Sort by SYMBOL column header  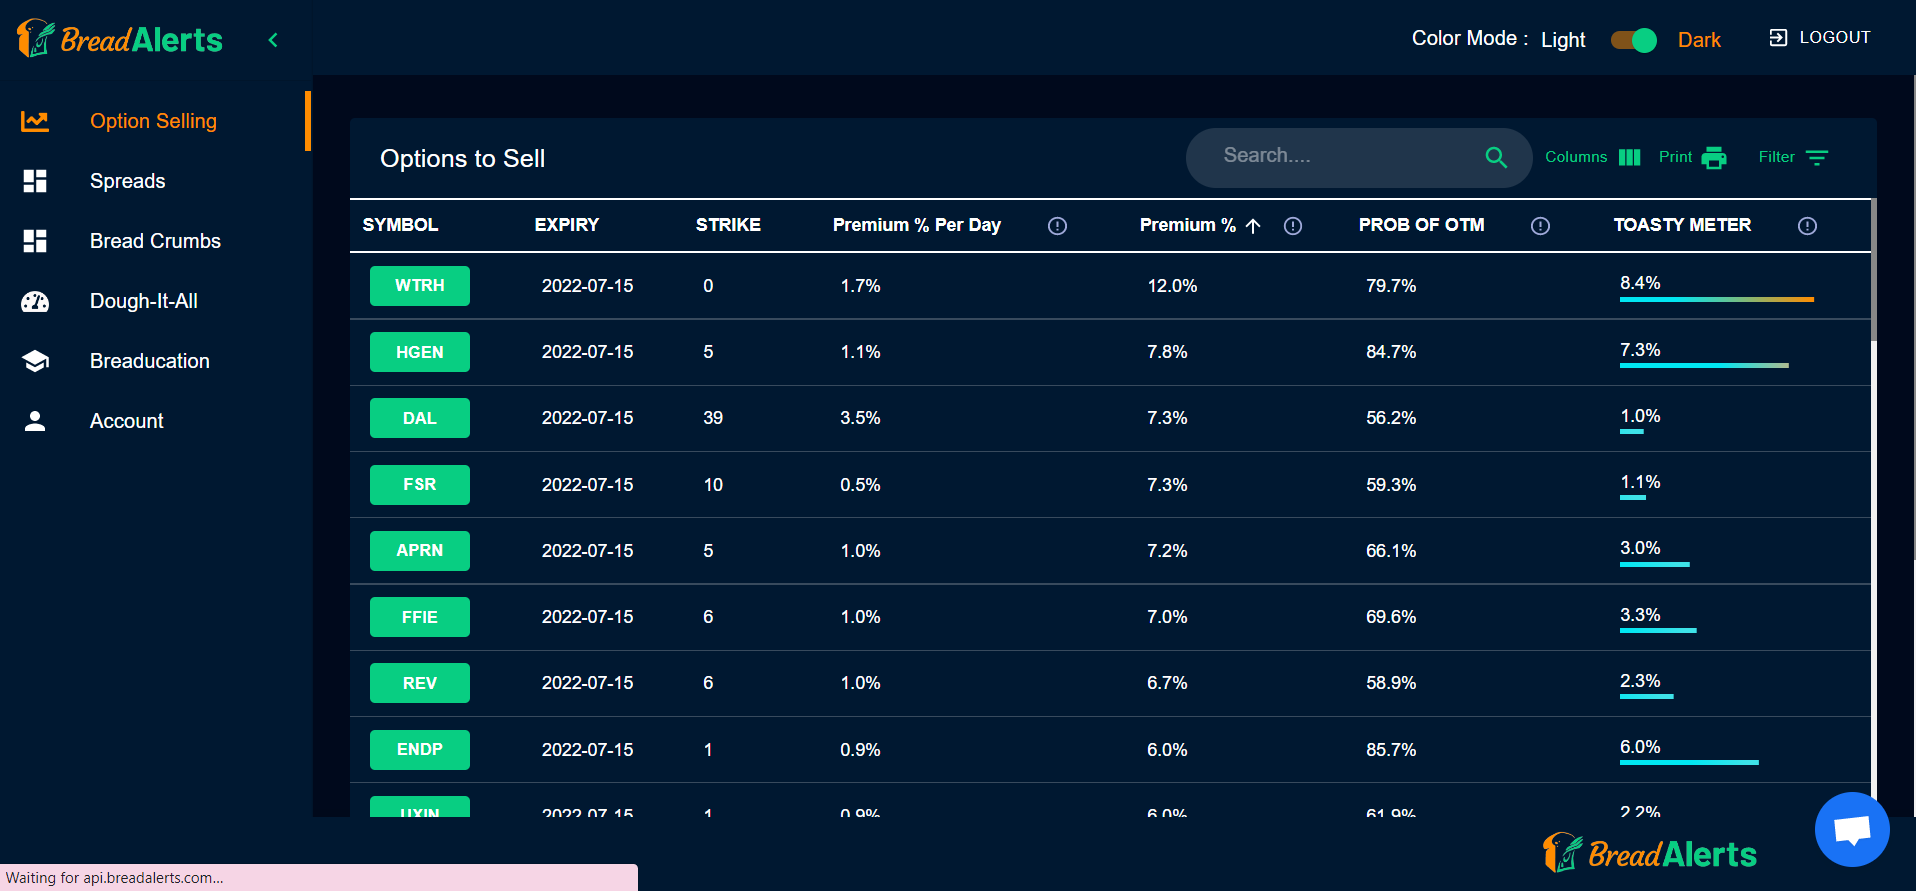coord(400,225)
